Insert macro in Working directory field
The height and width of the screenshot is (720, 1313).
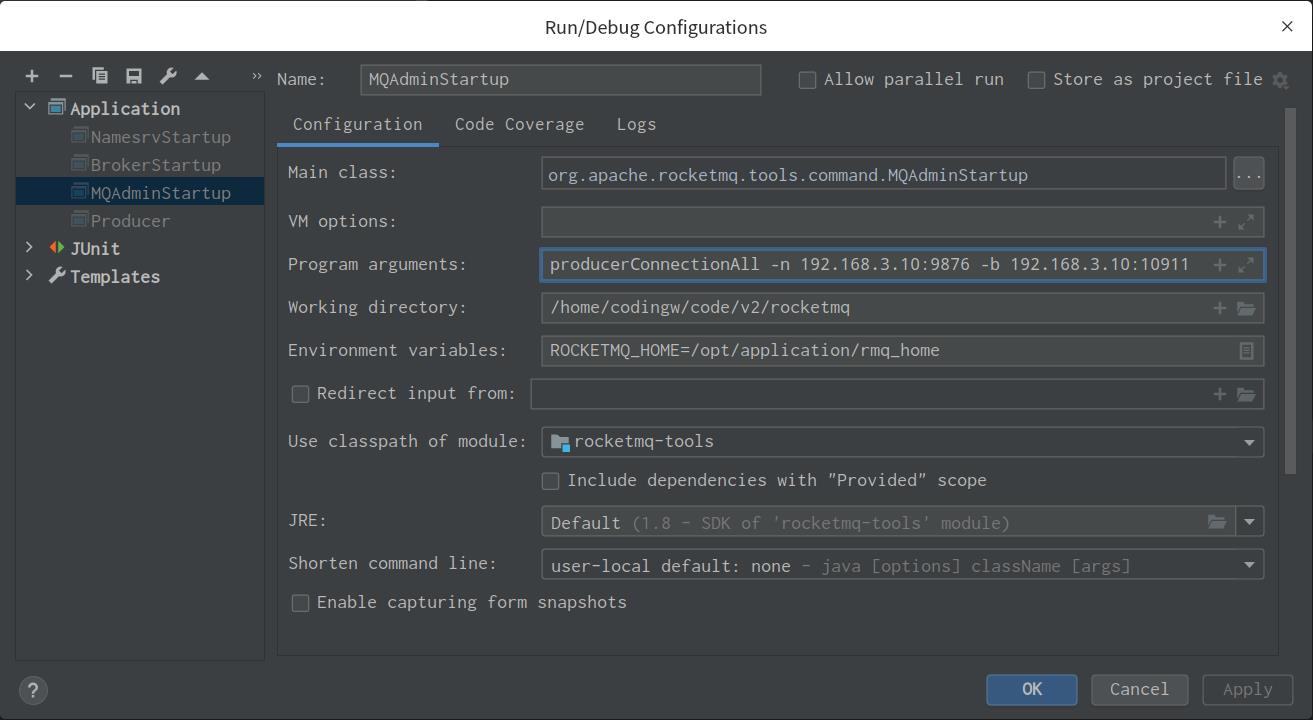coord(1220,308)
